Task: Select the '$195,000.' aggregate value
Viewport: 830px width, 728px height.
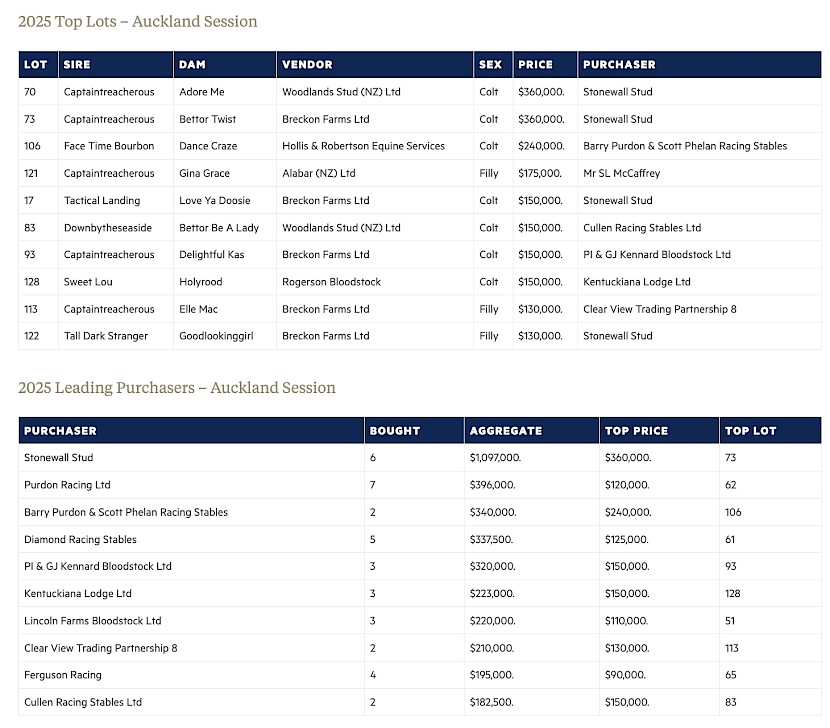Action: (492, 675)
